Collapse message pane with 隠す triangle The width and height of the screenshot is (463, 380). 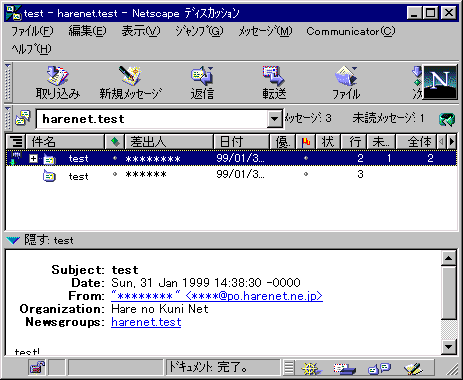click(13, 240)
